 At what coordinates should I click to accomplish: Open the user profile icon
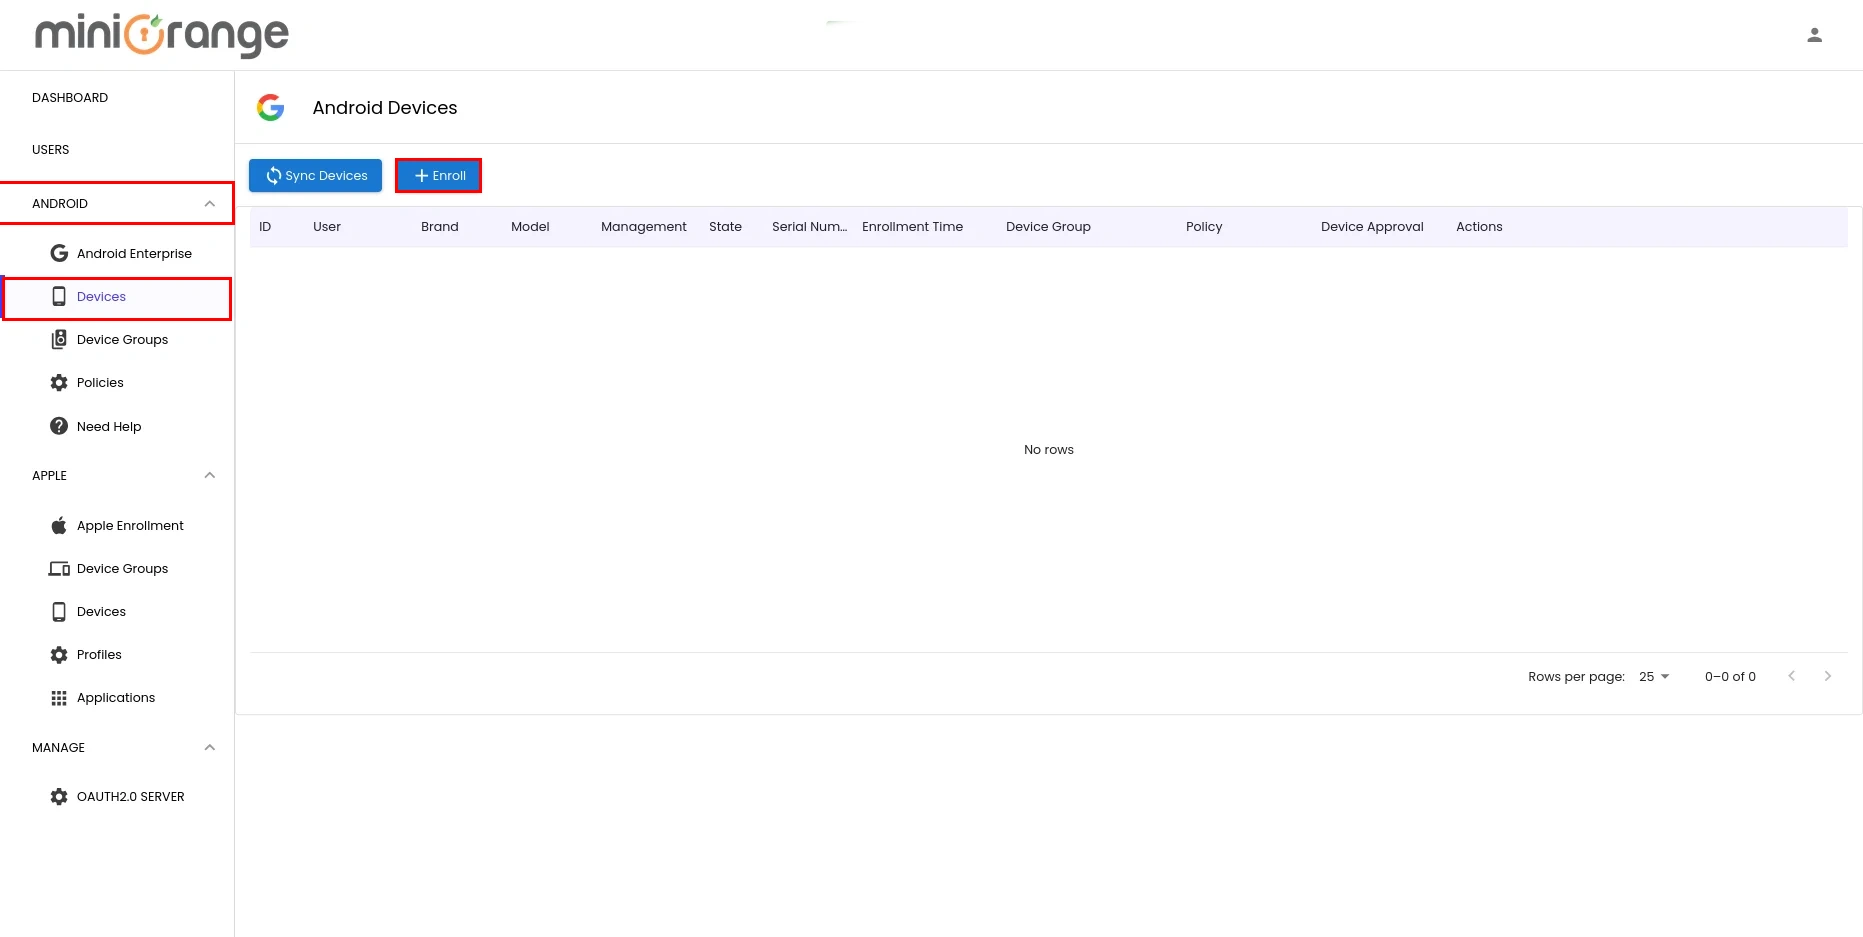click(x=1815, y=35)
